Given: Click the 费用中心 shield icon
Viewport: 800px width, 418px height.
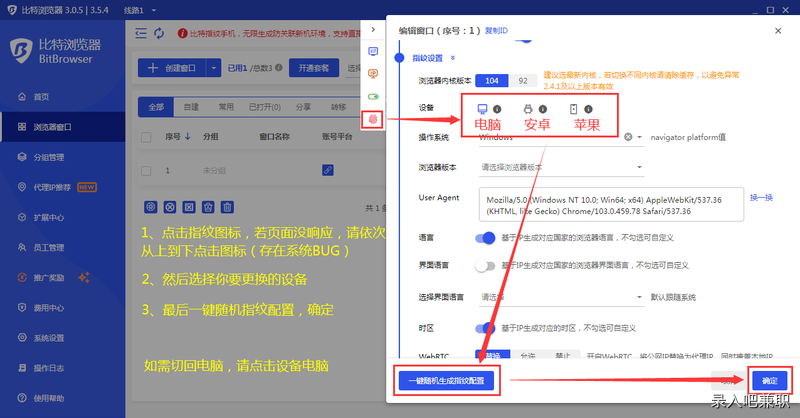Looking at the screenshot, I should pyautogui.click(x=22, y=308).
